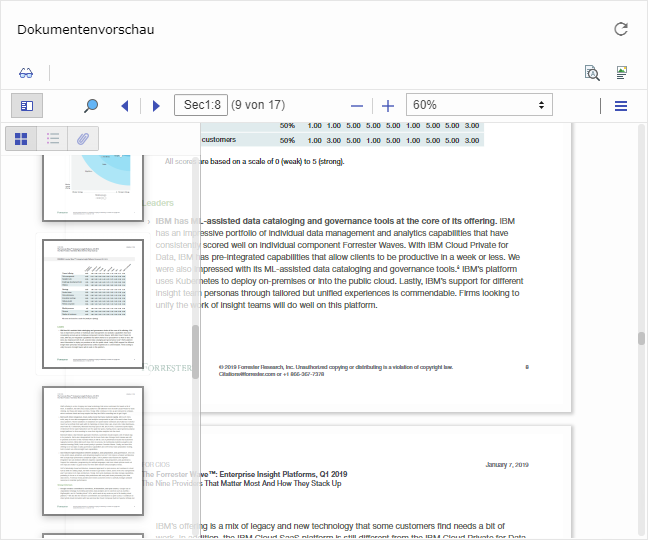Open the hamburger tools menu
Viewport: 648px width, 540px height.
(x=621, y=105)
